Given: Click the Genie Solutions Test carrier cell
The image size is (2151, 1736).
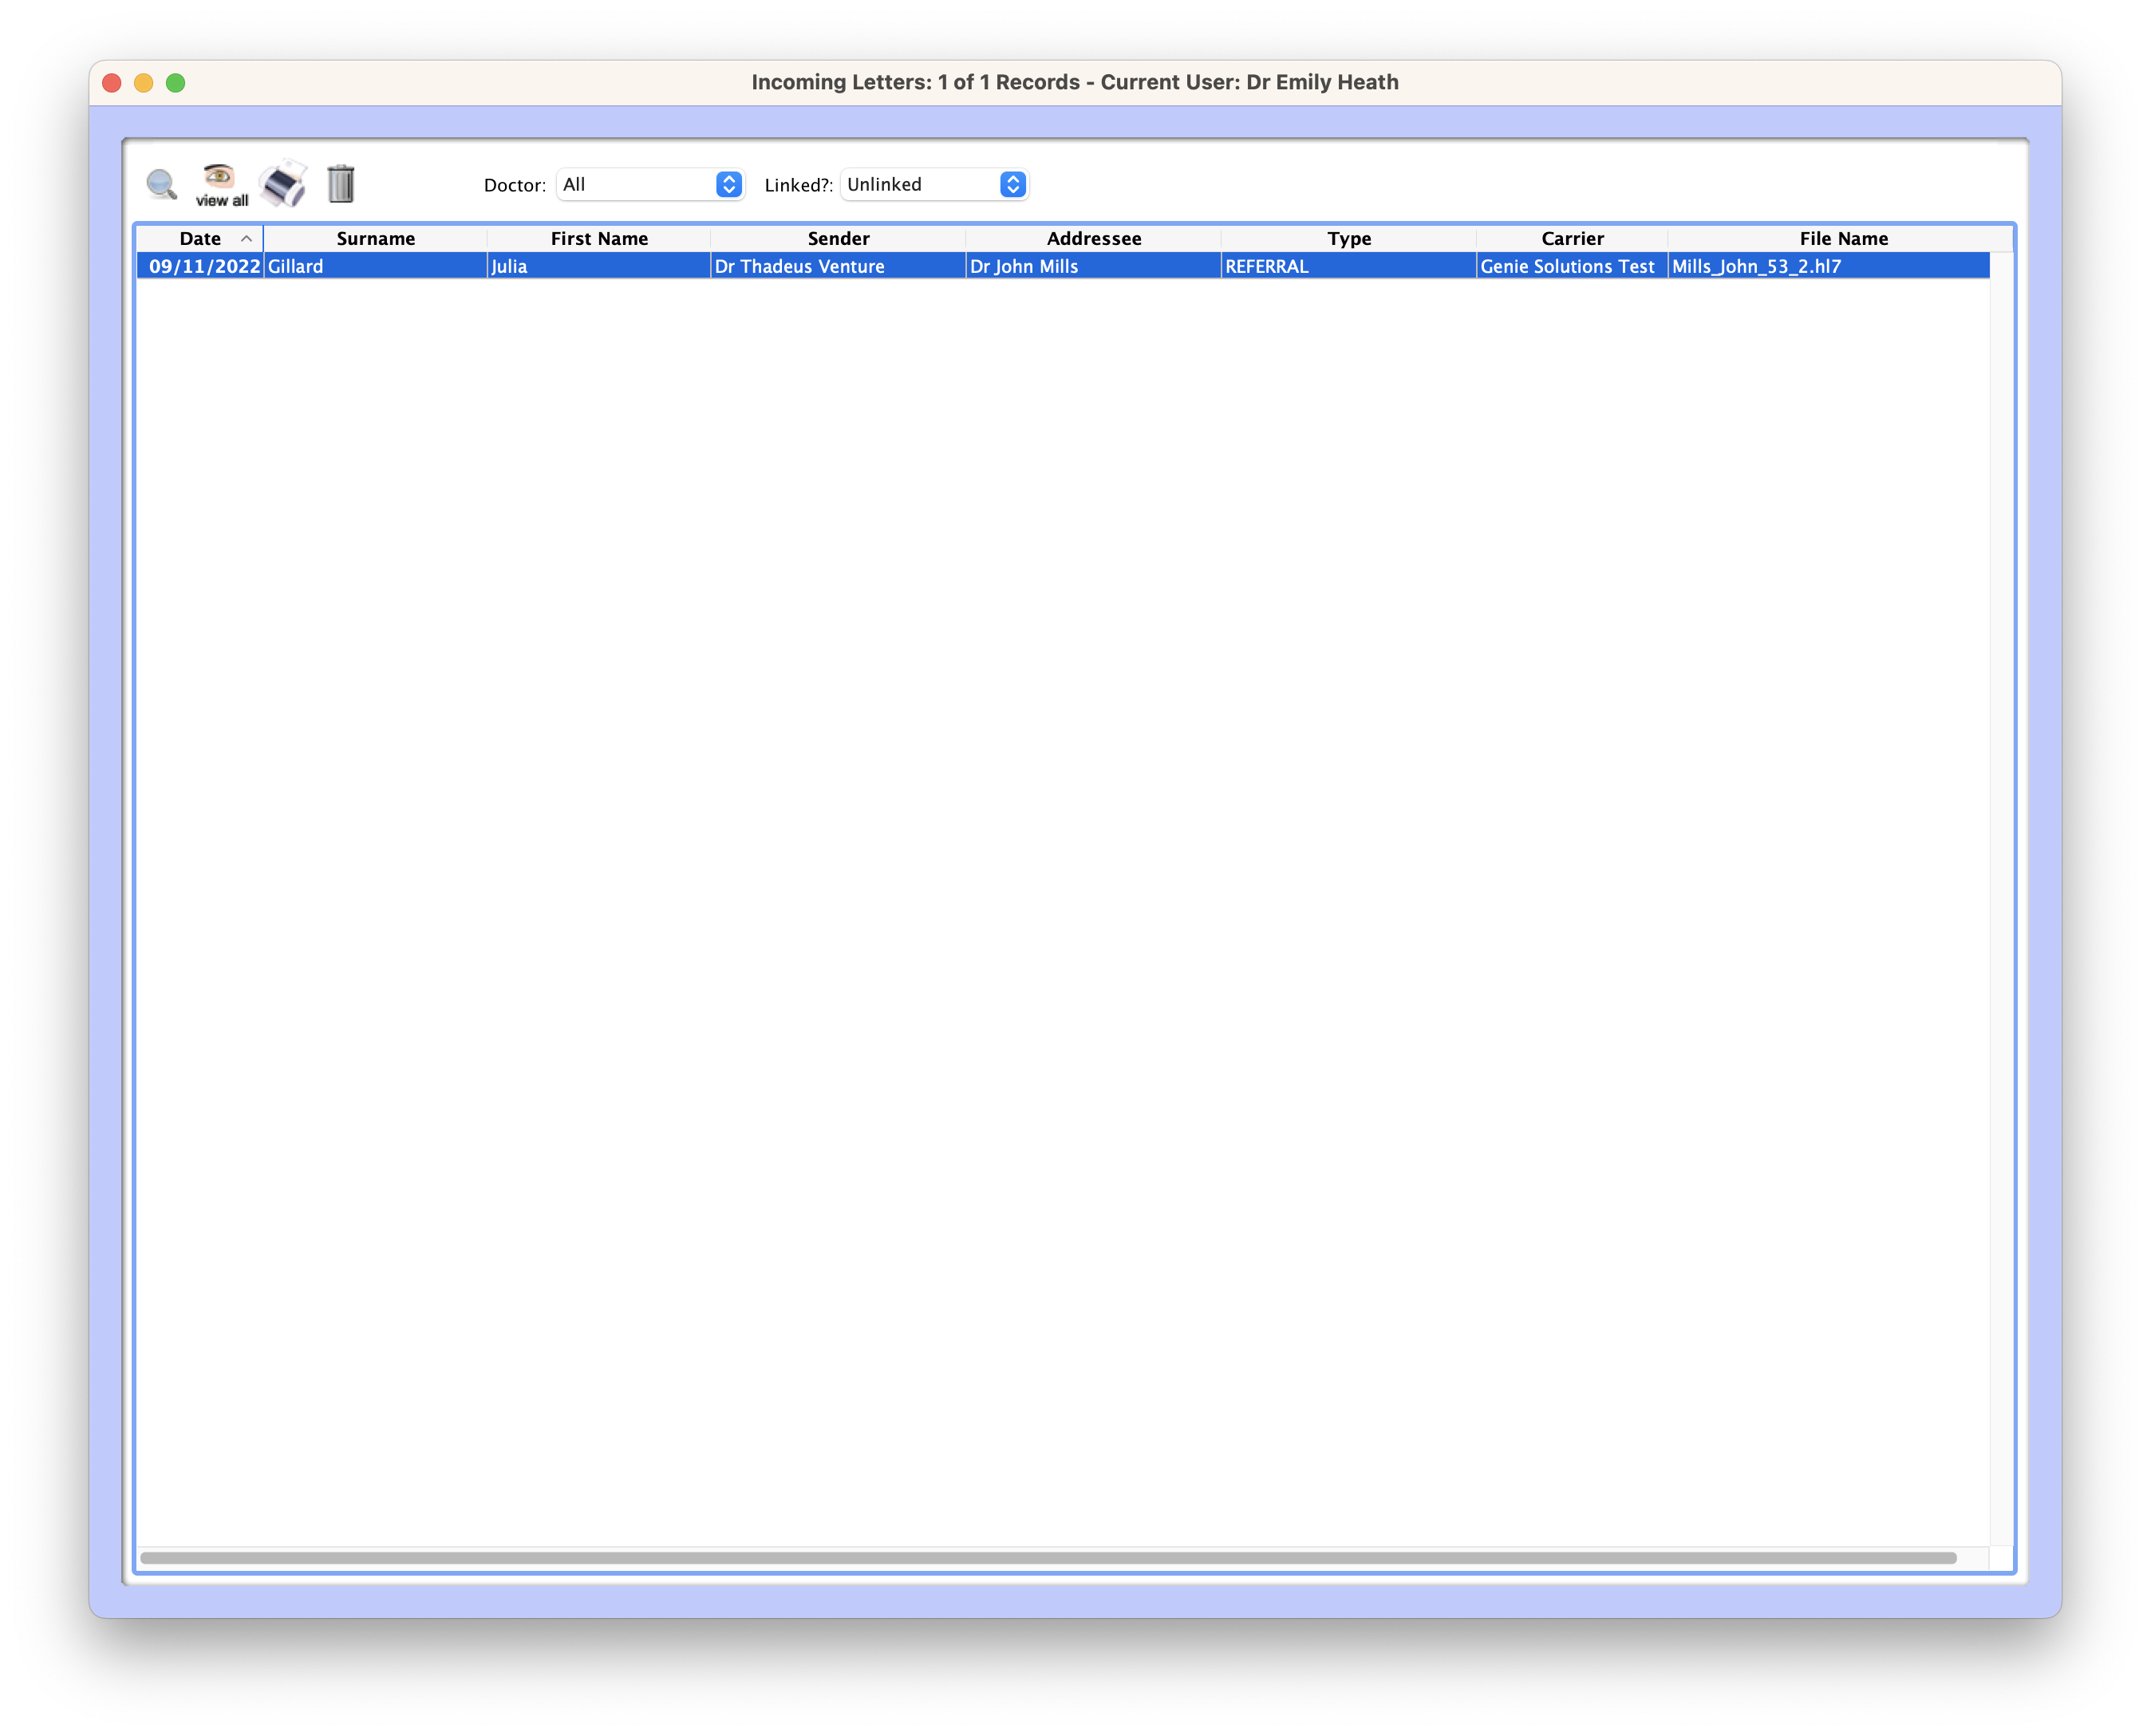Looking at the screenshot, I should [x=1567, y=266].
